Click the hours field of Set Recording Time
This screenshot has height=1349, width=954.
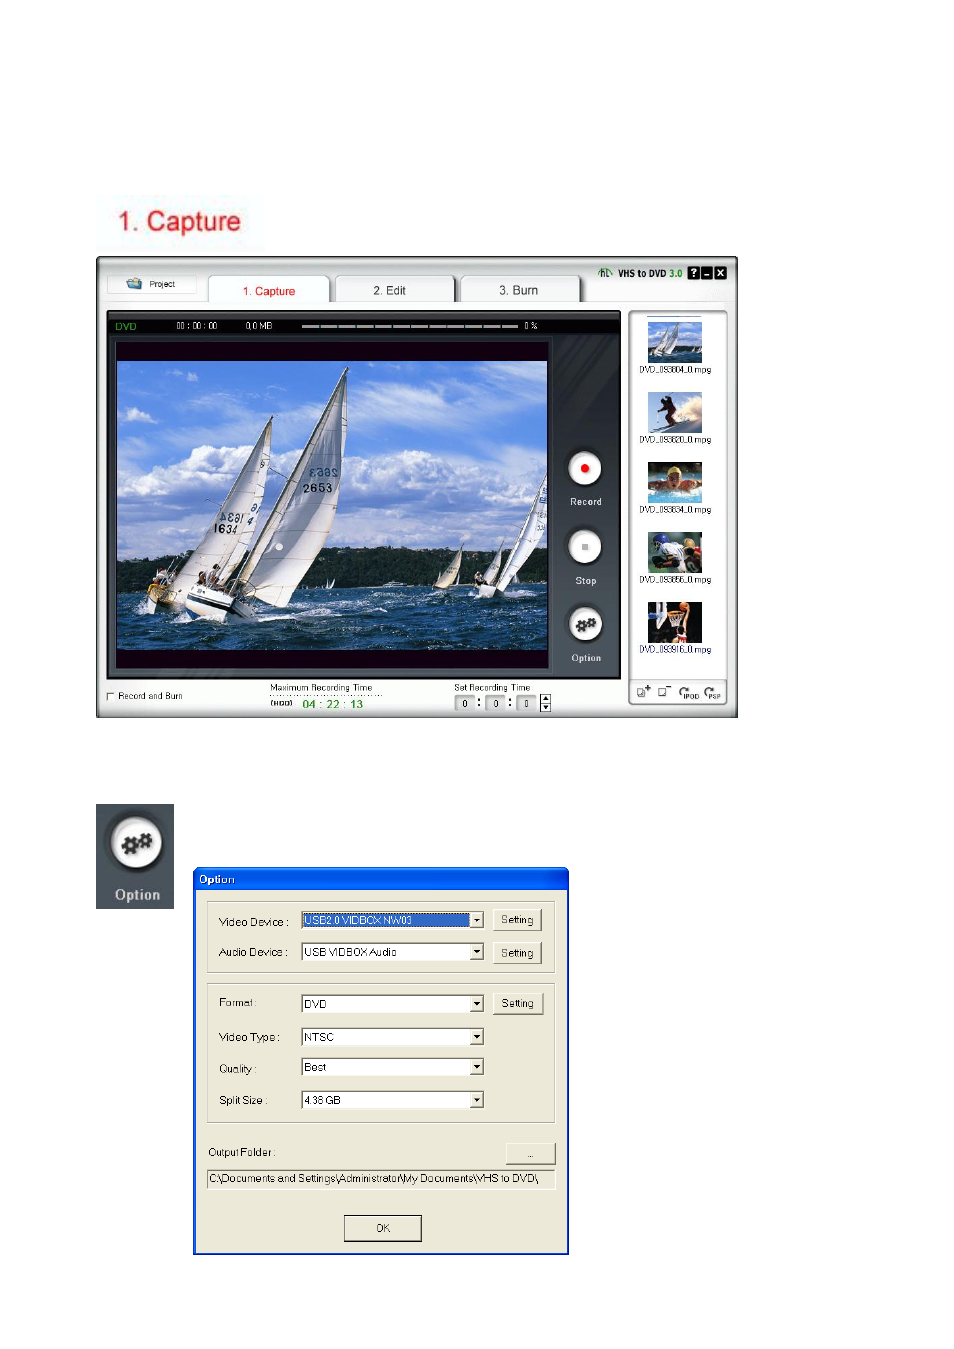pyautogui.click(x=464, y=704)
